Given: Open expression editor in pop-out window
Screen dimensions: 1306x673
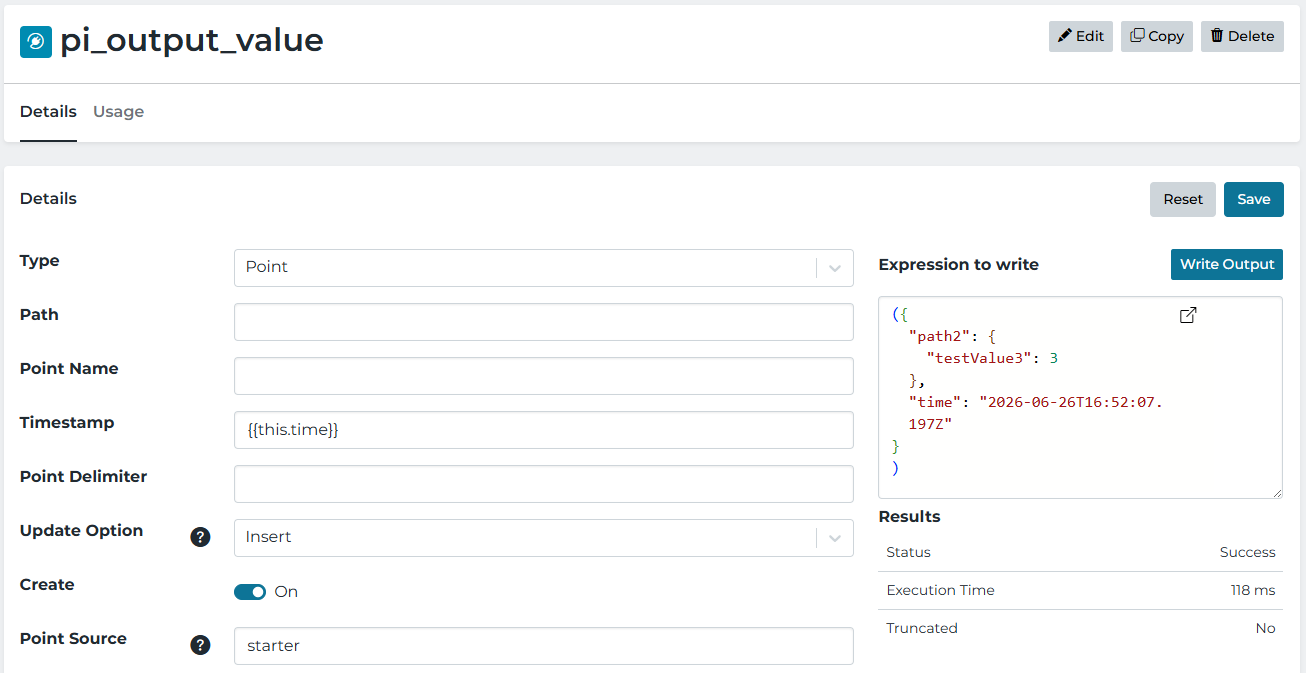Looking at the screenshot, I should pos(1188,315).
